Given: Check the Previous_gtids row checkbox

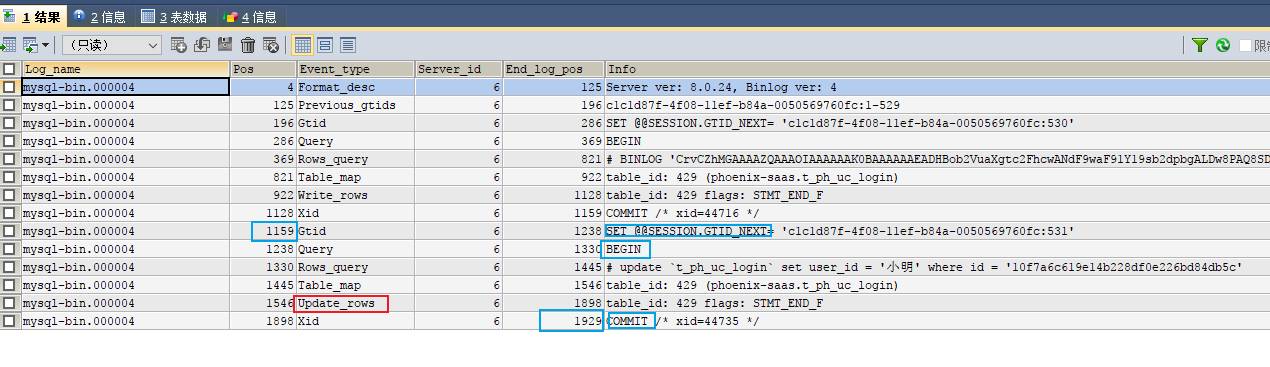Looking at the screenshot, I should pyautogui.click(x=9, y=105).
